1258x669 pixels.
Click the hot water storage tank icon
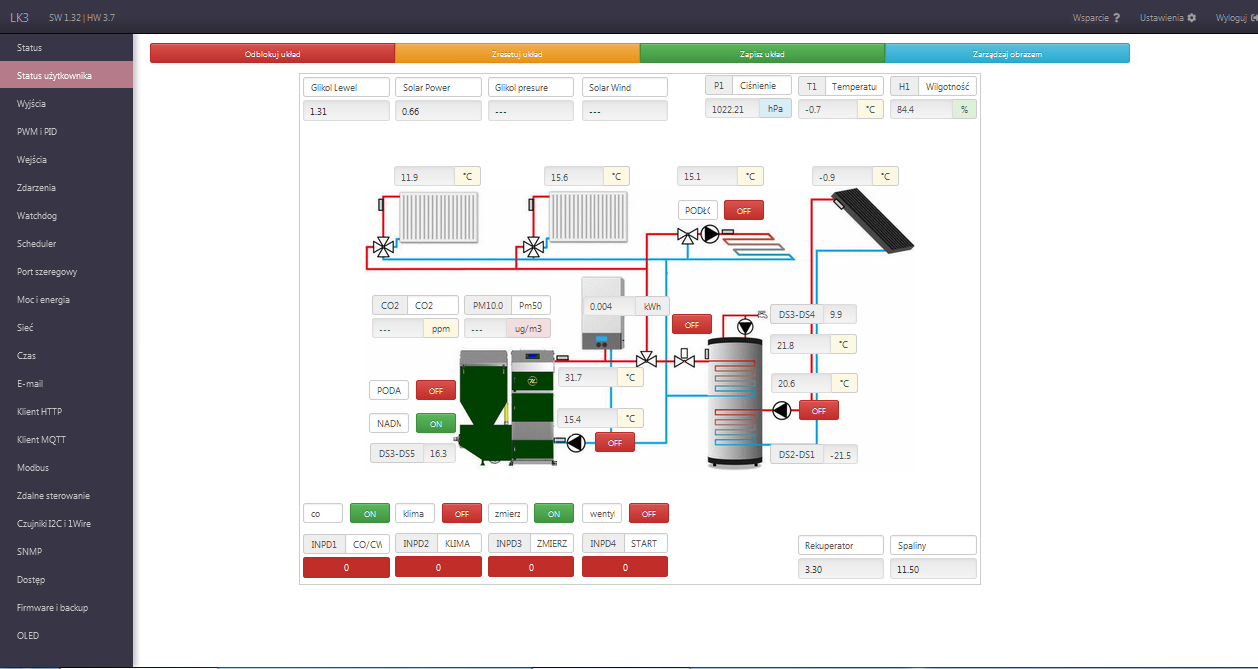735,402
